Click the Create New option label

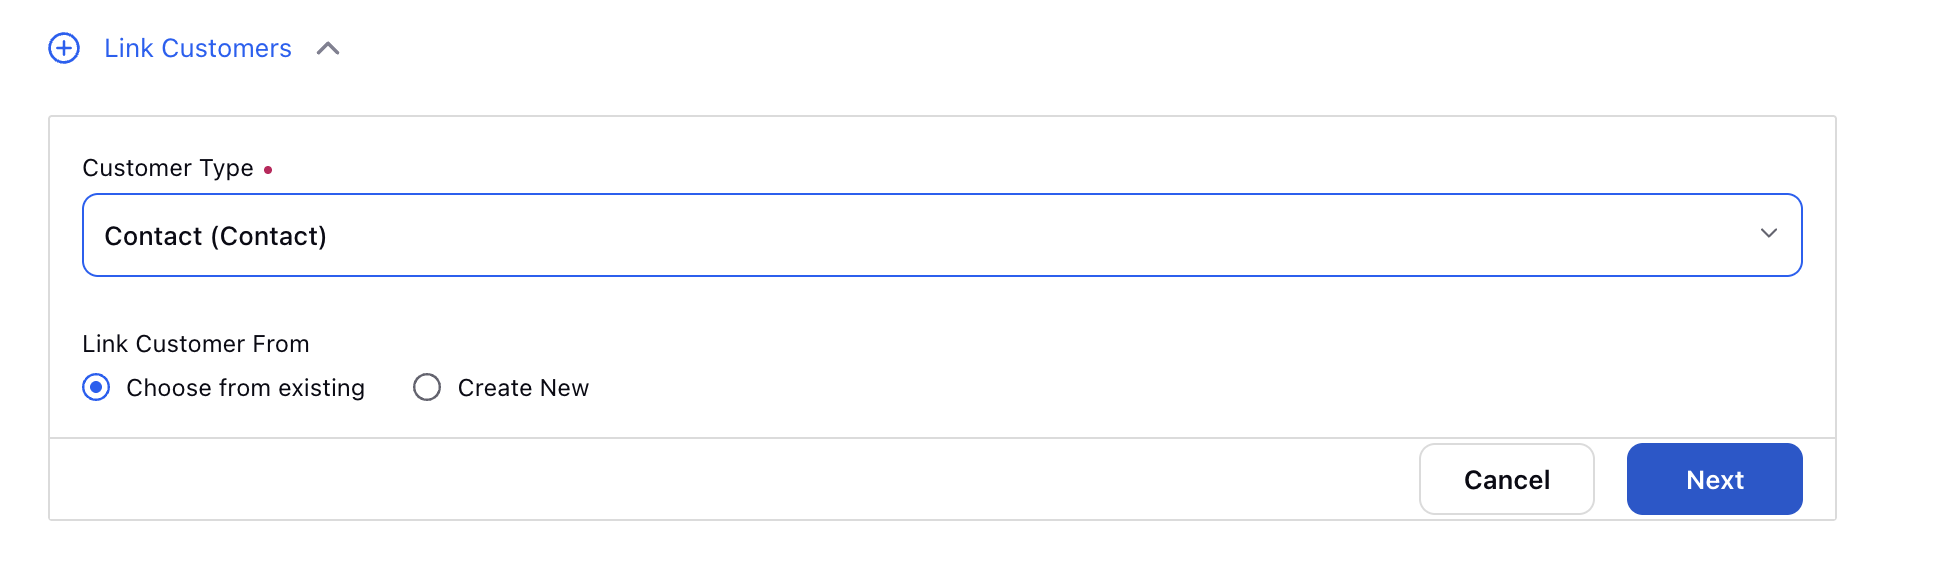tap(523, 388)
